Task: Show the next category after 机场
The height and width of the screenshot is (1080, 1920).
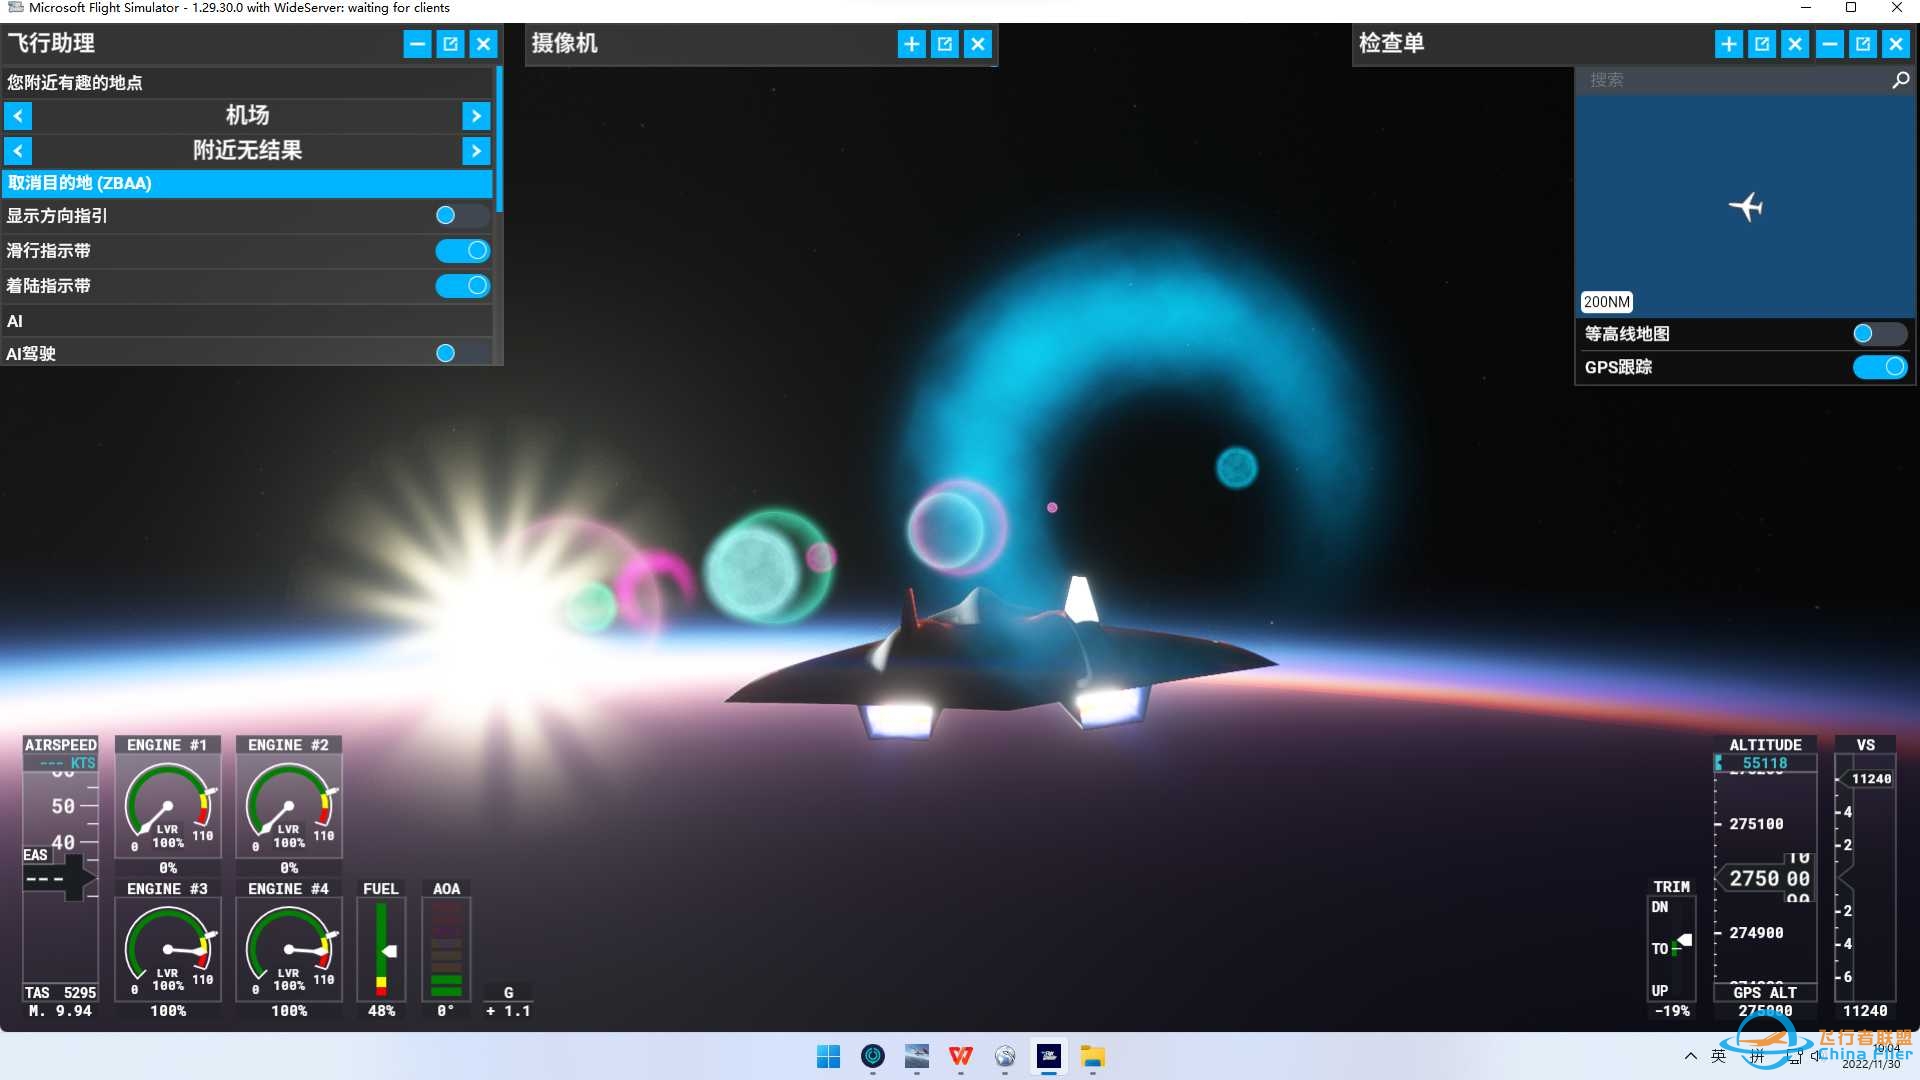Action: pyautogui.click(x=476, y=116)
